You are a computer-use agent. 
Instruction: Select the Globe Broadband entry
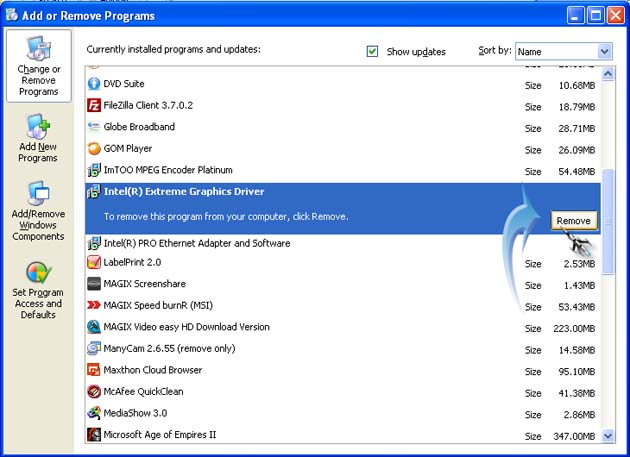pyautogui.click(x=343, y=127)
